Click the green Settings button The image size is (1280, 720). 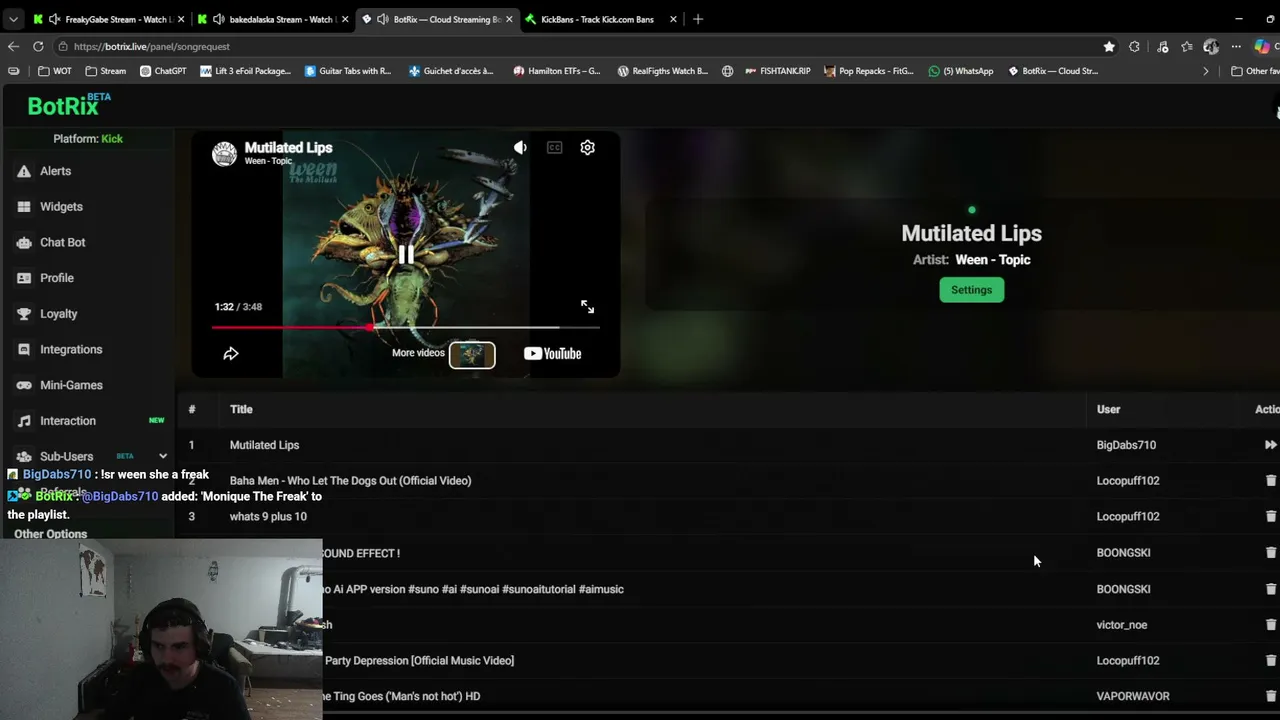click(x=971, y=290)
